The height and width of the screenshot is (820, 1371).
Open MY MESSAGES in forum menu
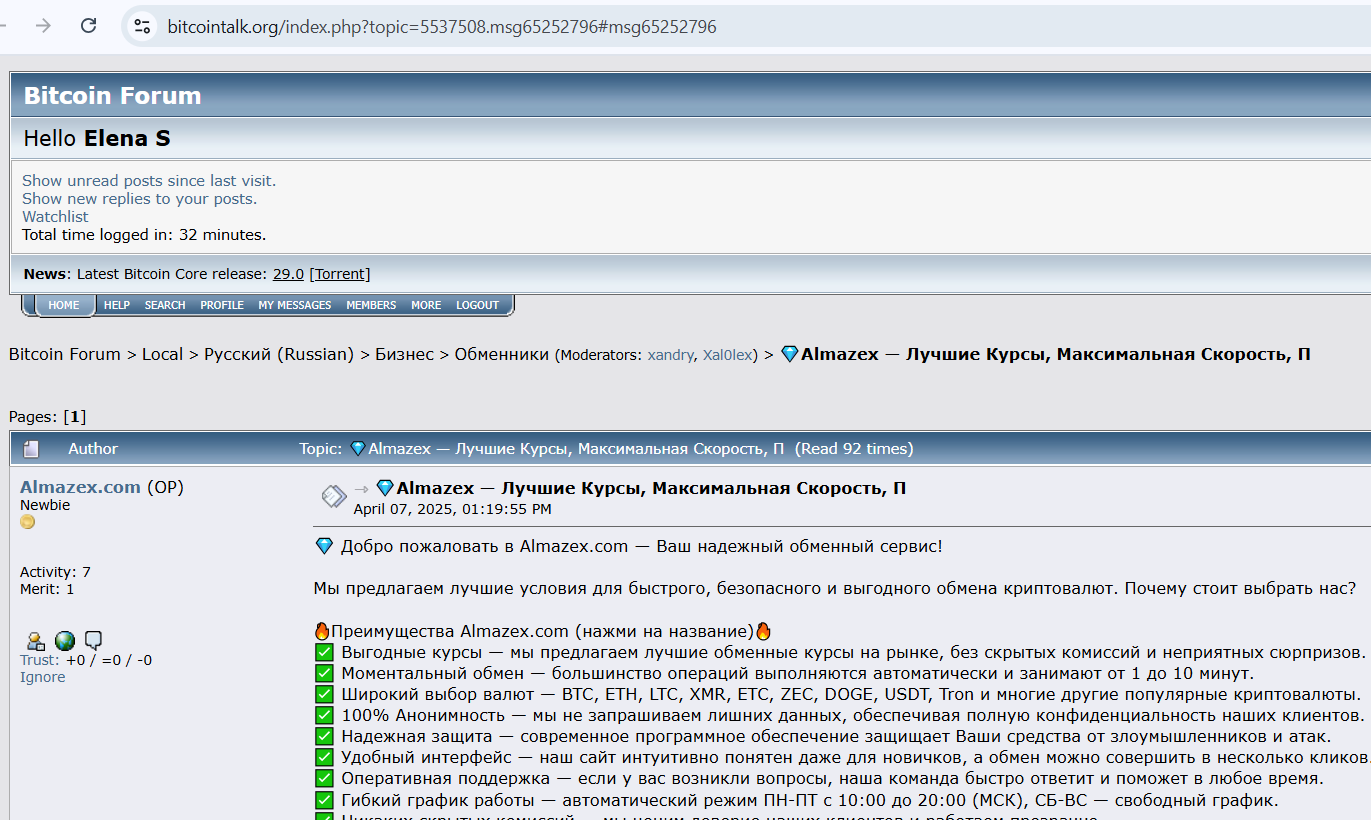coord(295,305)
